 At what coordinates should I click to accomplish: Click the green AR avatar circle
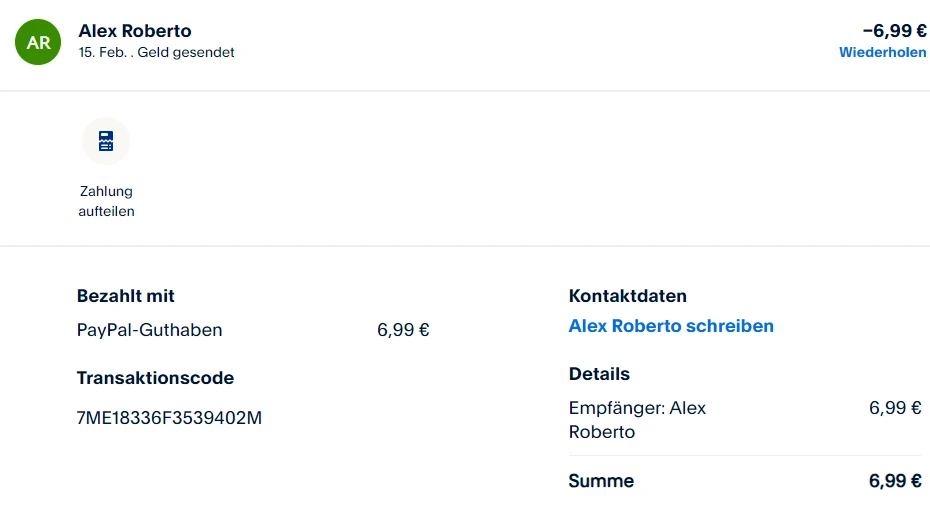(x=39, y=42)
